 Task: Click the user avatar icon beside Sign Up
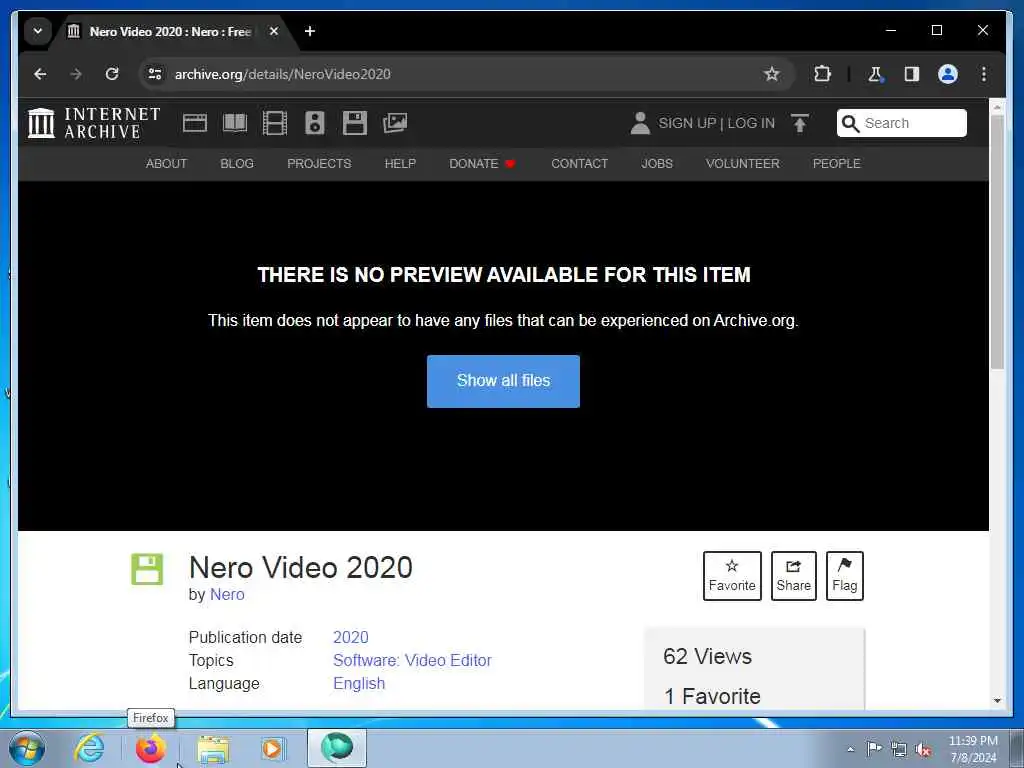[x=640, y=123]
